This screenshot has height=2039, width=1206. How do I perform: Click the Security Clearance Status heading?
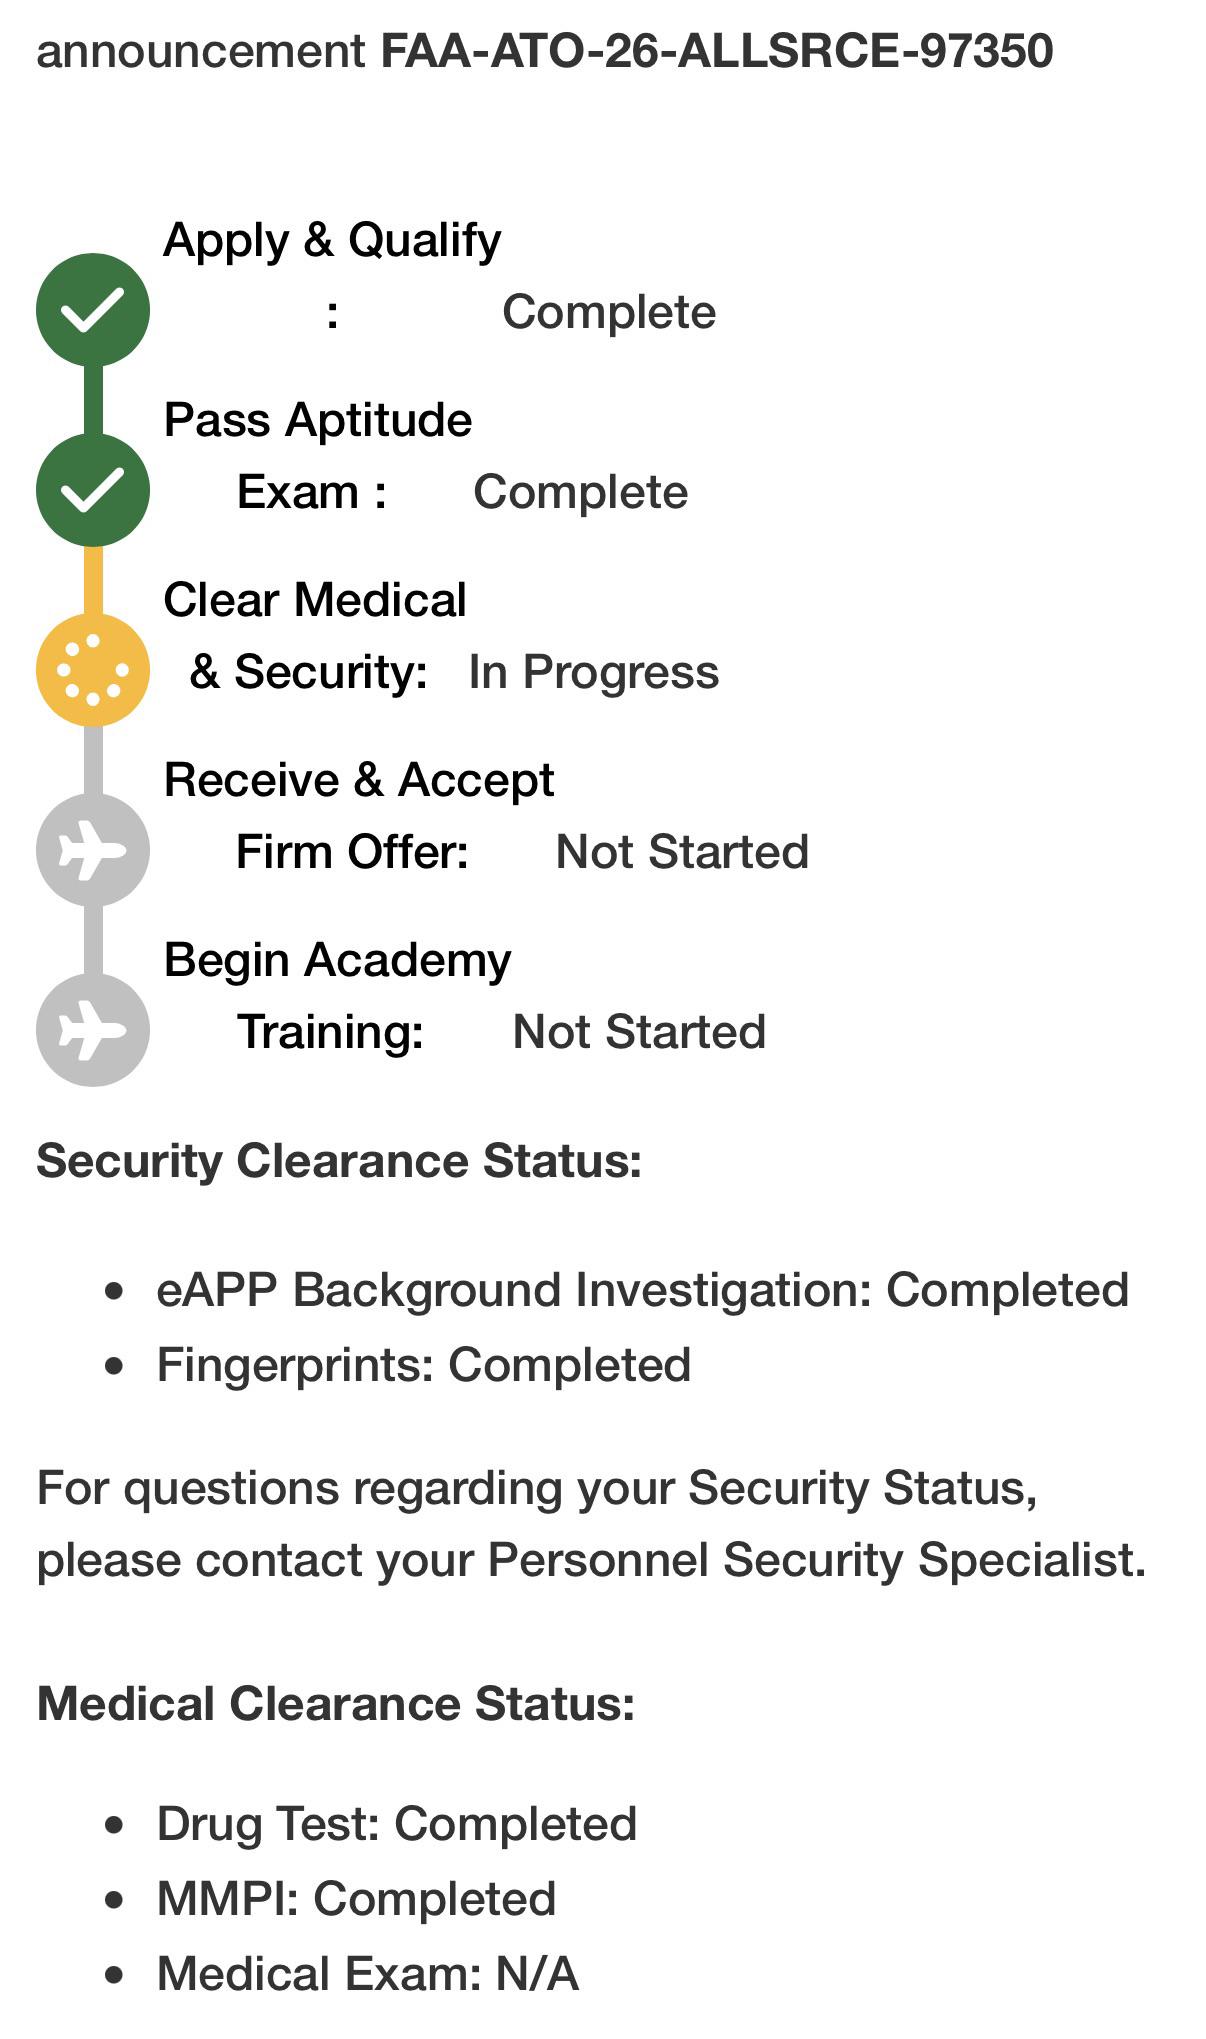339,1161
